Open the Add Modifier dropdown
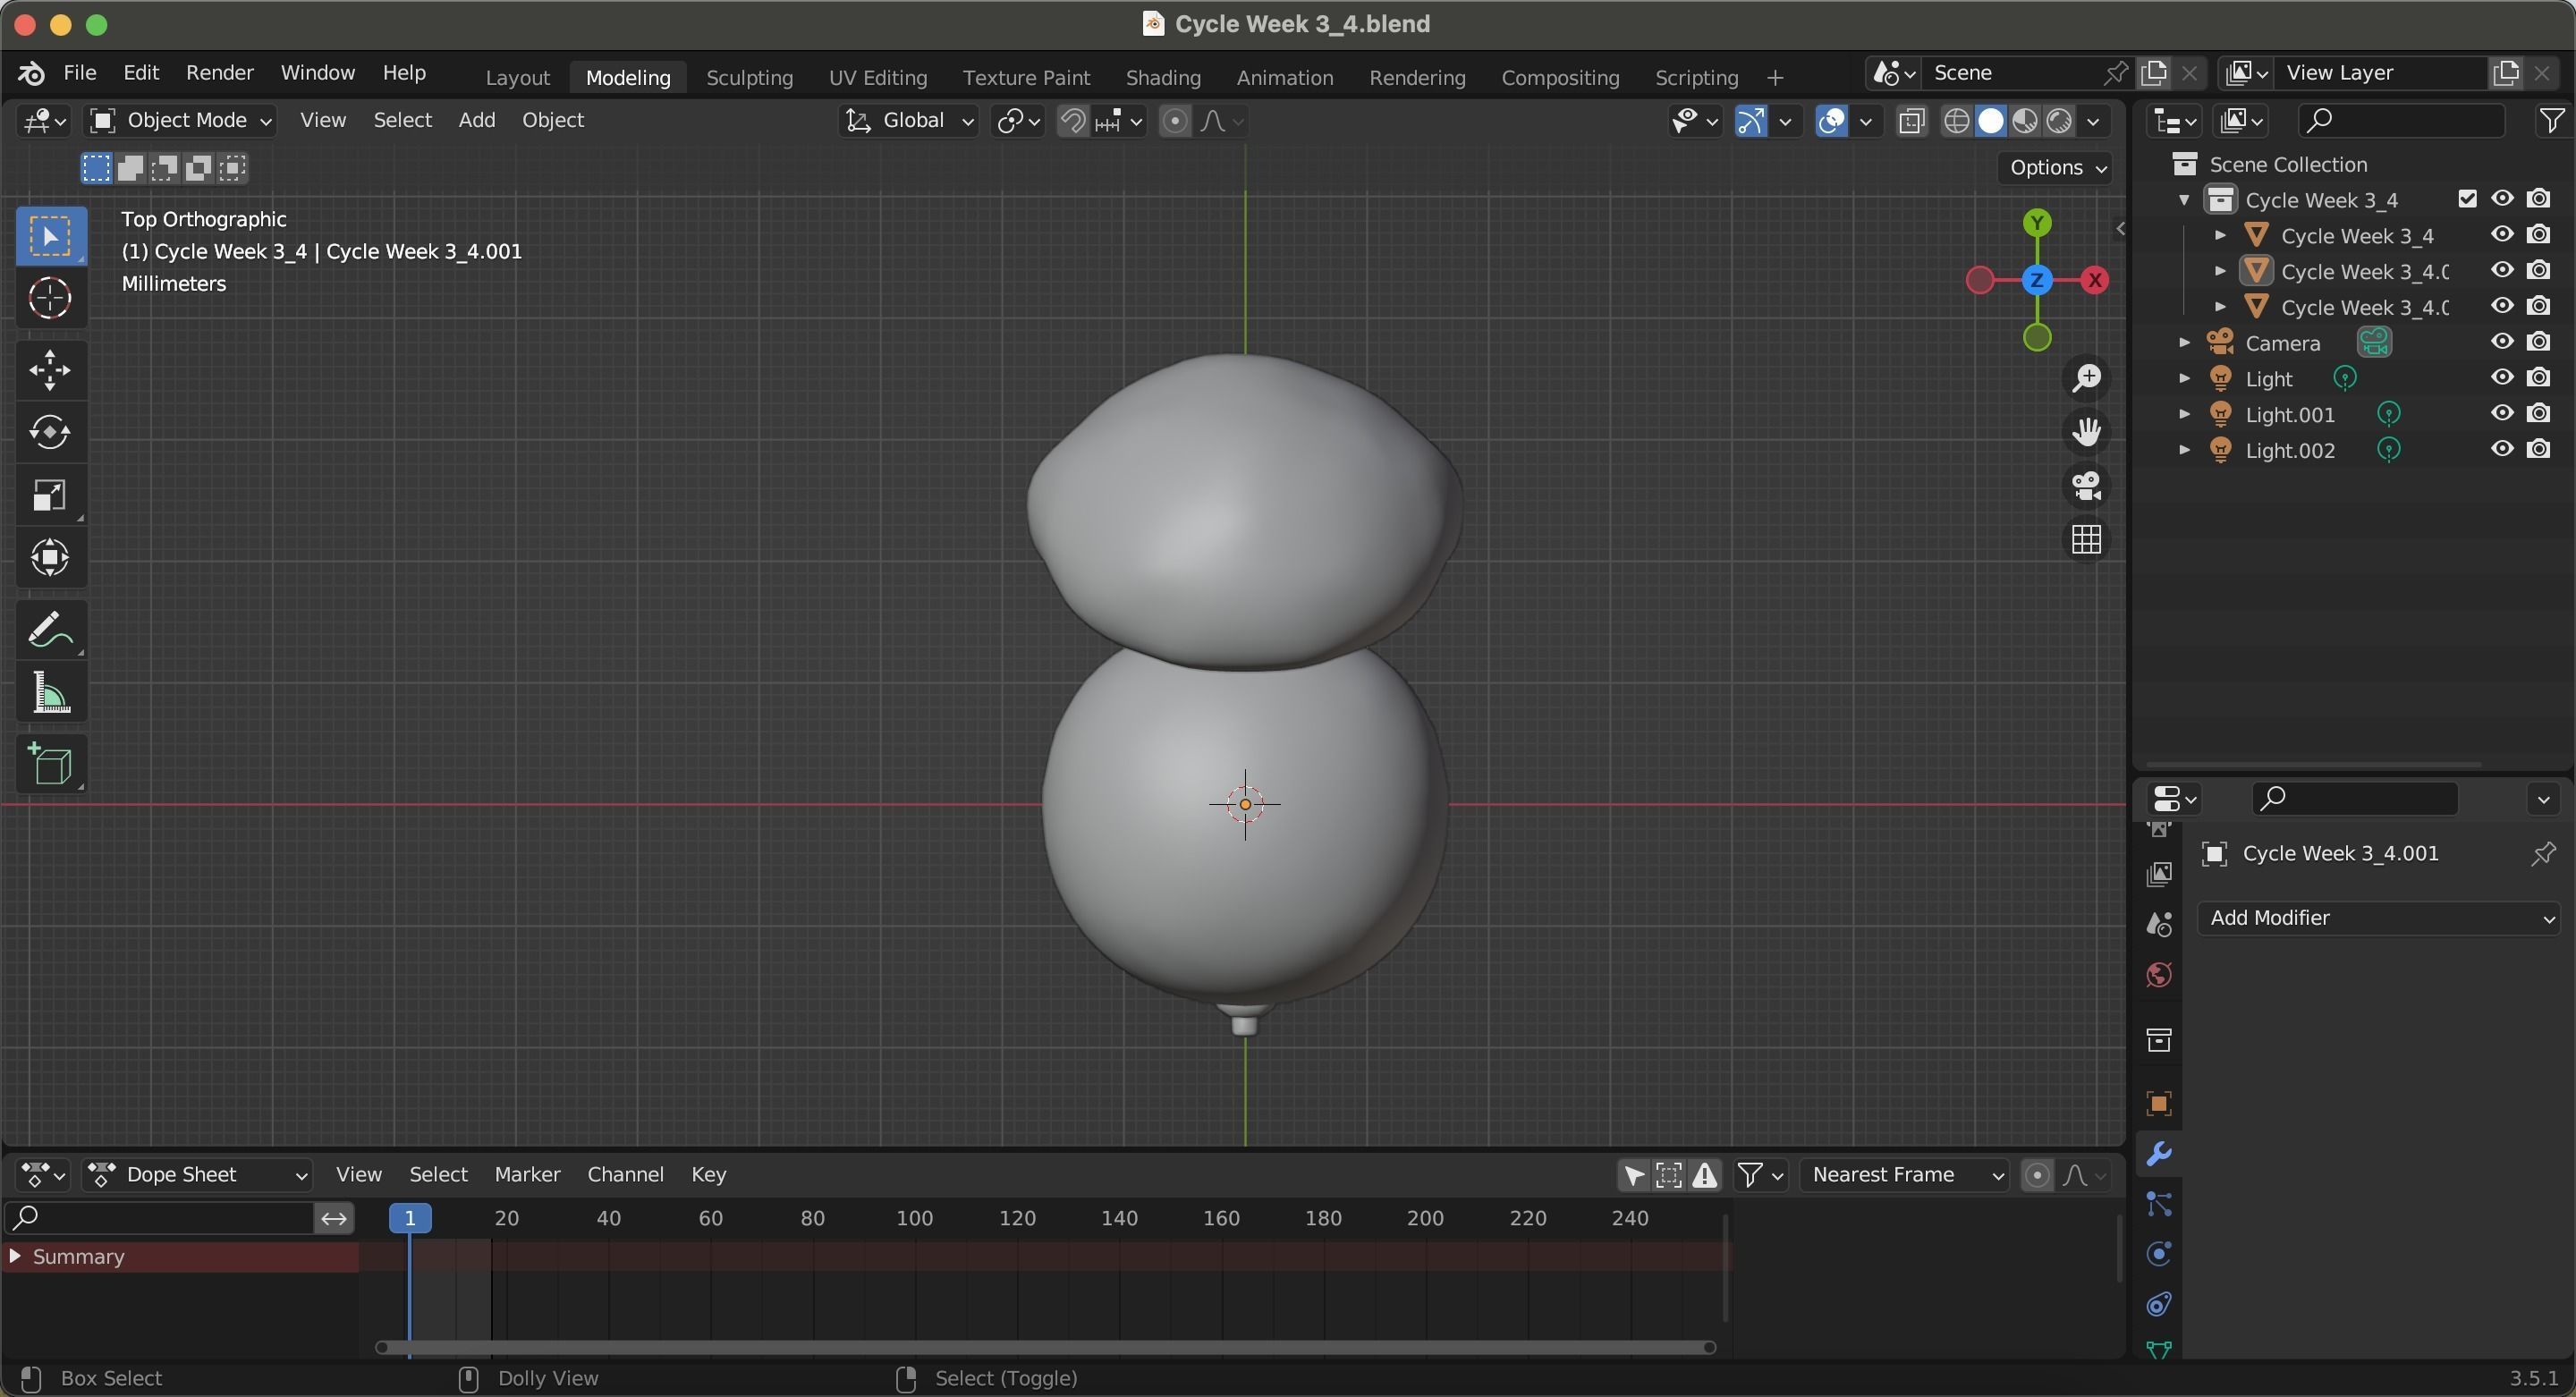 [2377, 918]
